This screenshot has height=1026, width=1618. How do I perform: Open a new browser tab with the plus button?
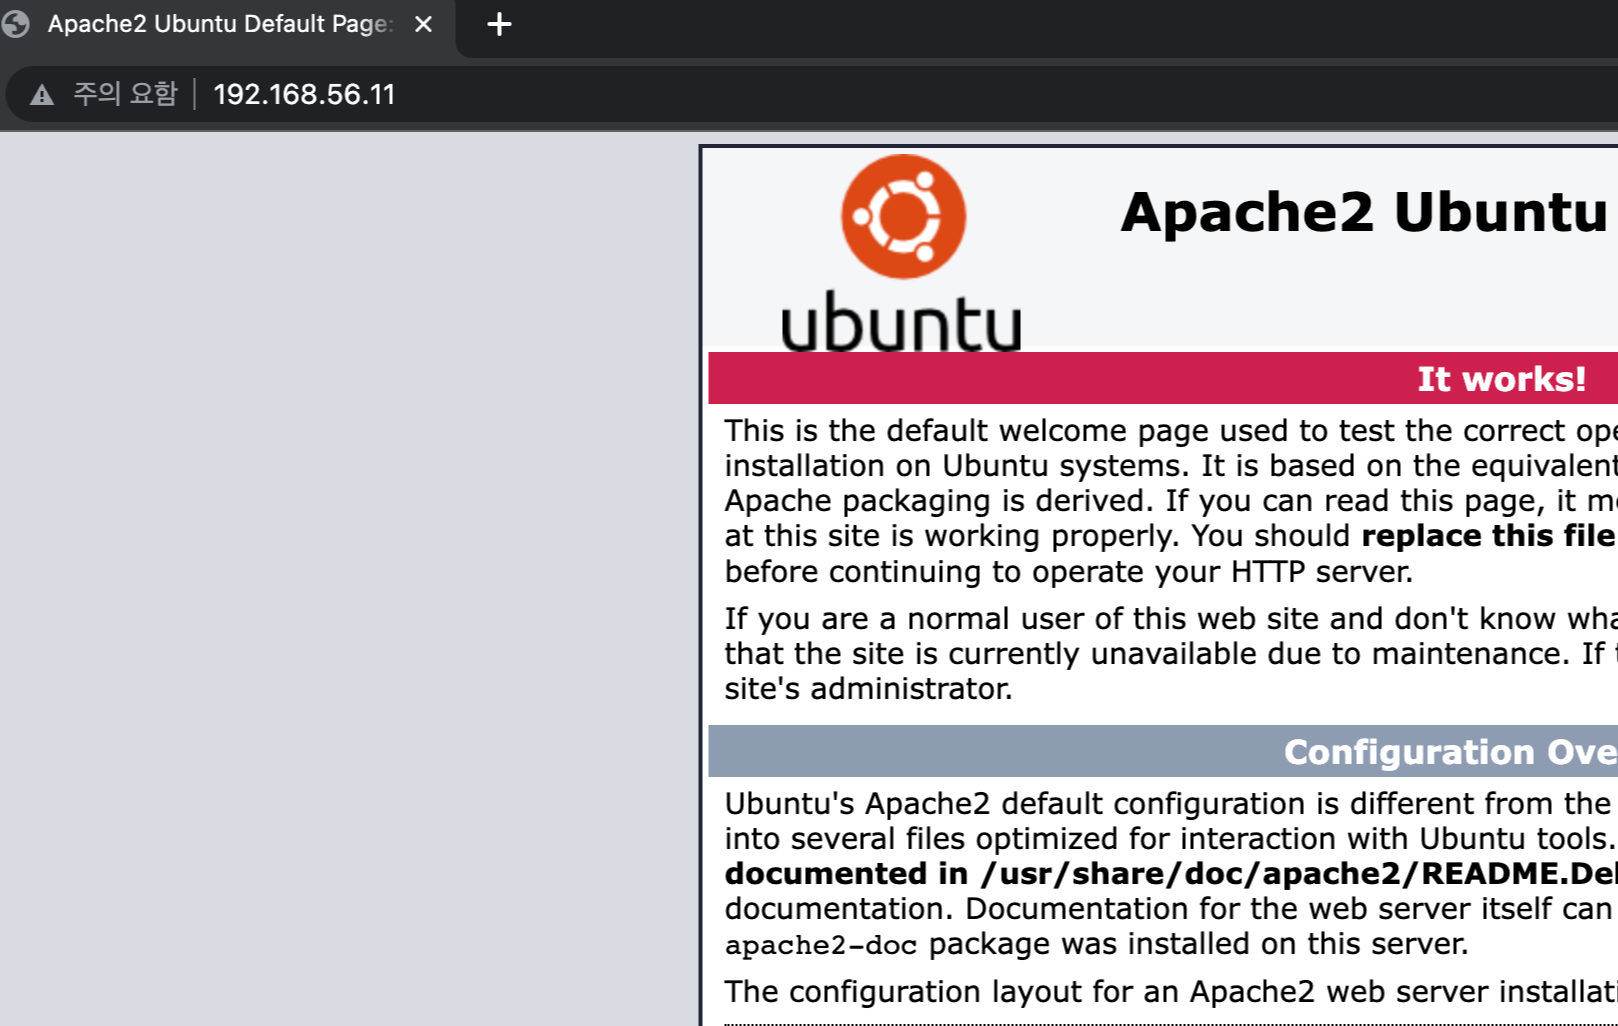[499, 24]
